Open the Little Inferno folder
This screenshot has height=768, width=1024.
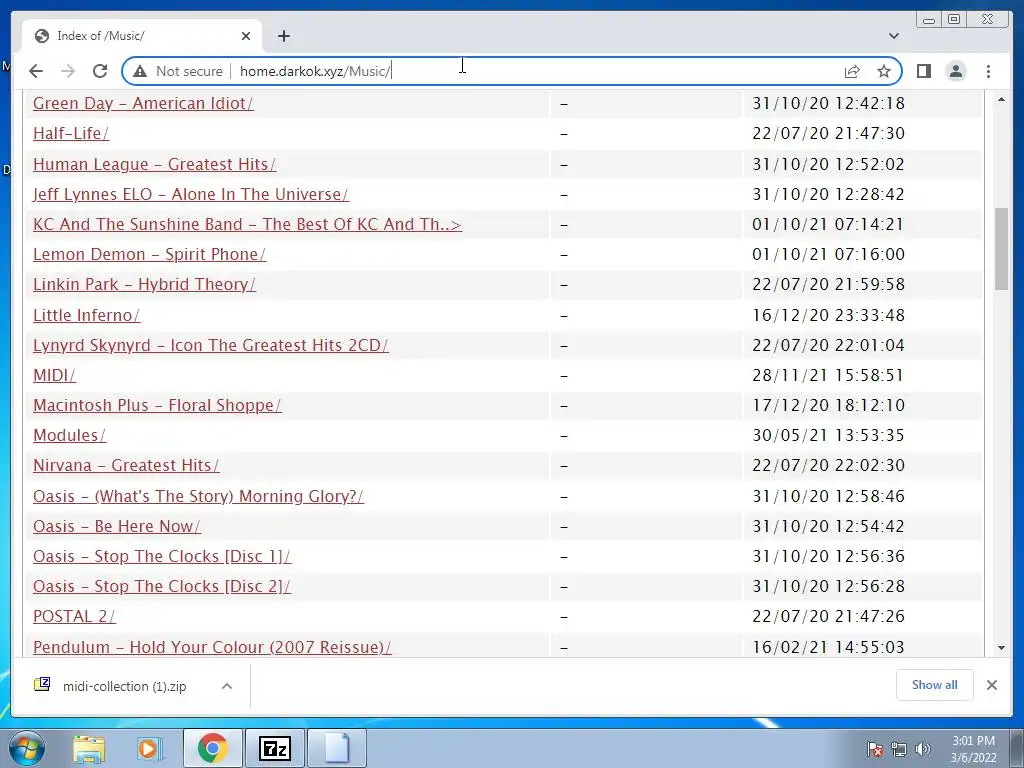pos(86,315)
